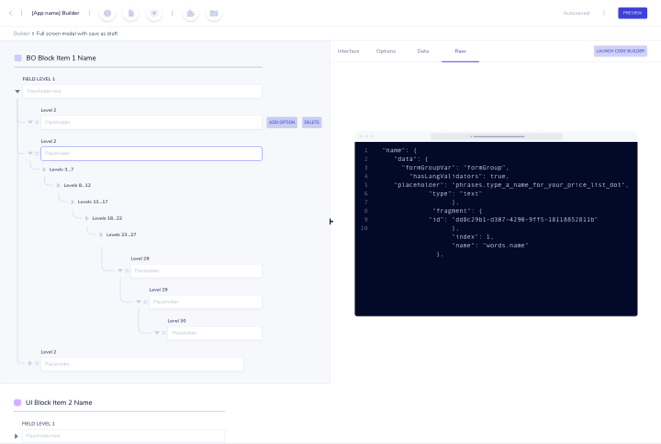Click code line containing "placeholder" phrase

[511, 185]
